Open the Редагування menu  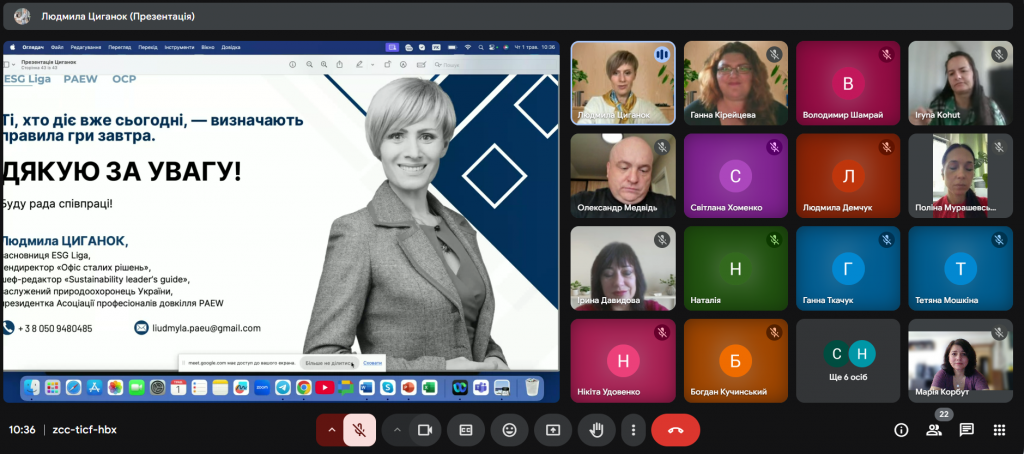(86, 47)
